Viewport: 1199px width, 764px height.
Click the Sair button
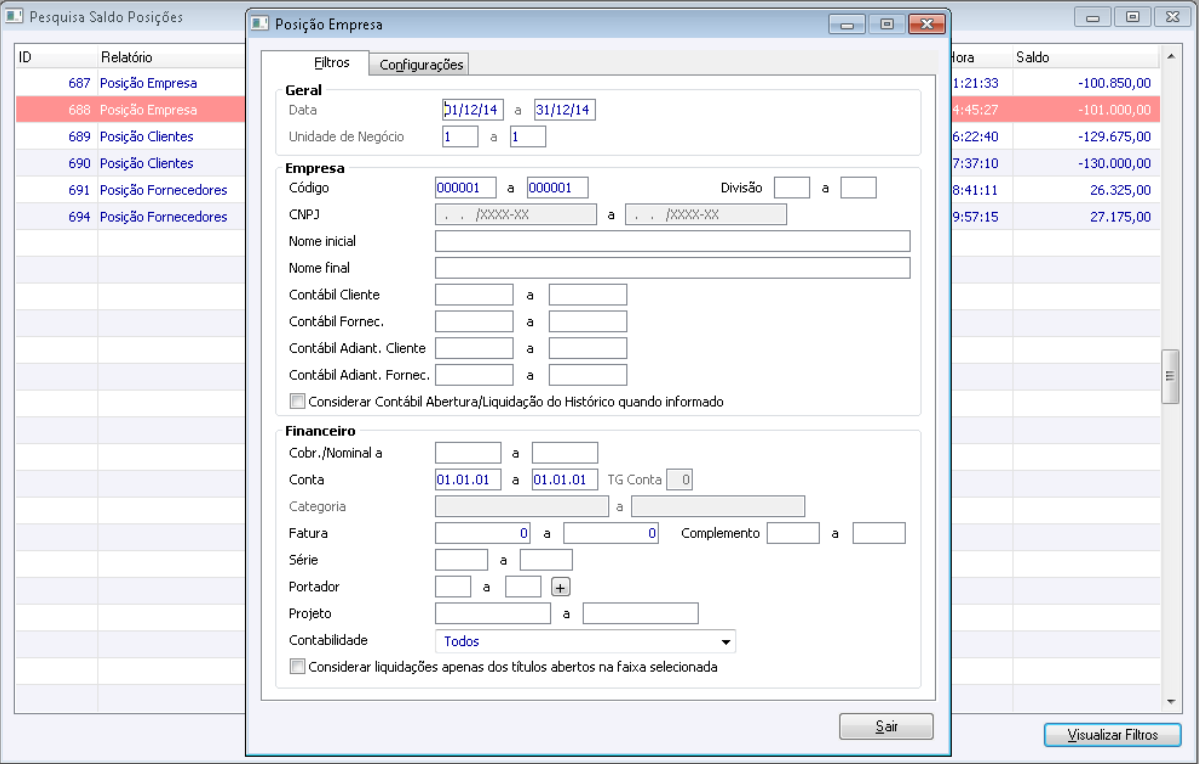click(x=885, y=727)
